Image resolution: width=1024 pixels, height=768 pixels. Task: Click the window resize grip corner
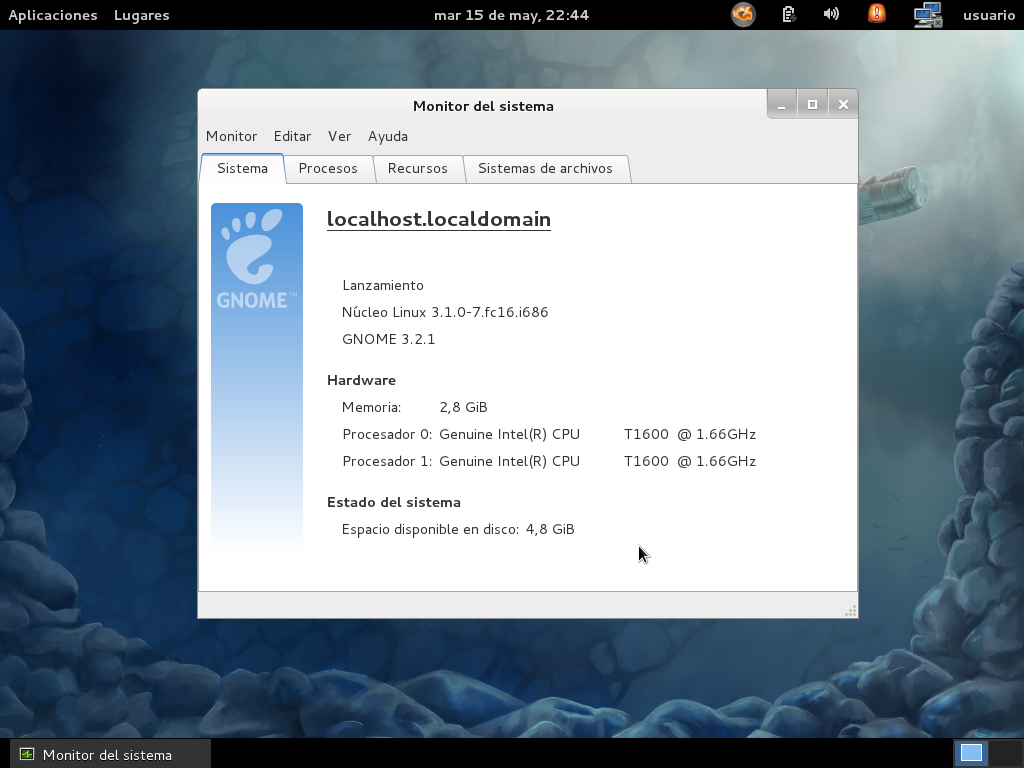point(850,611)
